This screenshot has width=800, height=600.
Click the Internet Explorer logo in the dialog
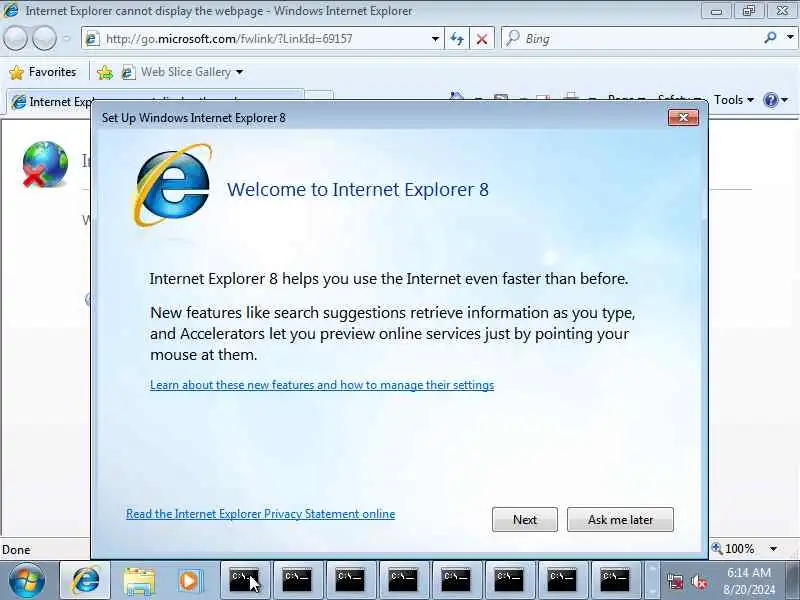tap(172, 185)
